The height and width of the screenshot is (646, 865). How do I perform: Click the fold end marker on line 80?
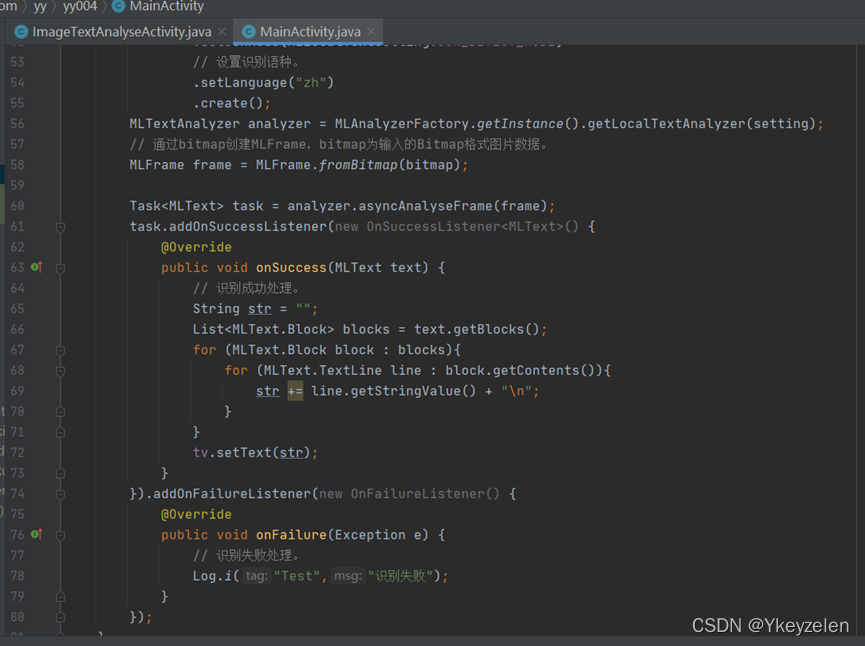tap(61, 617)
